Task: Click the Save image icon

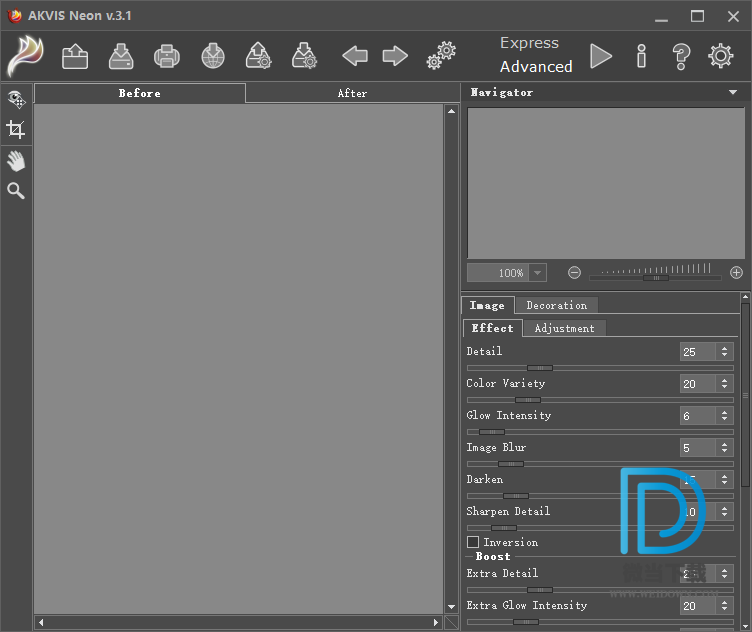Action: point(121,56)
